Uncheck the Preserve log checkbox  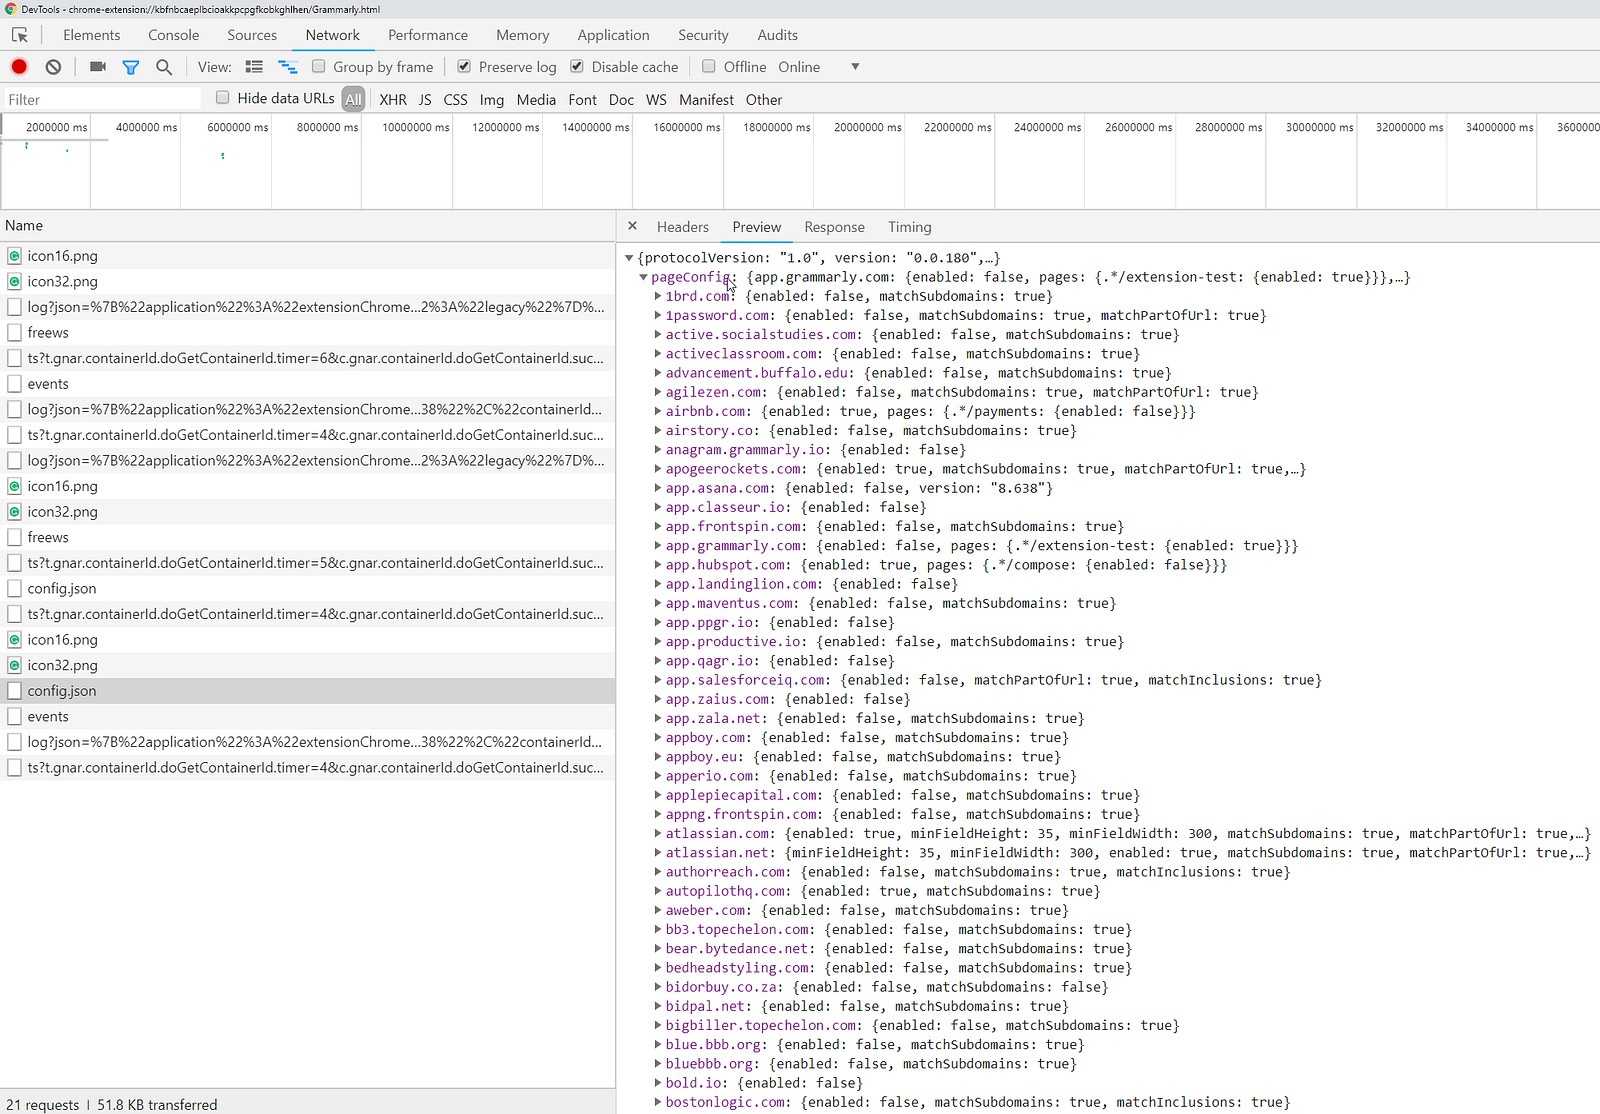click(x=464, y=66)
